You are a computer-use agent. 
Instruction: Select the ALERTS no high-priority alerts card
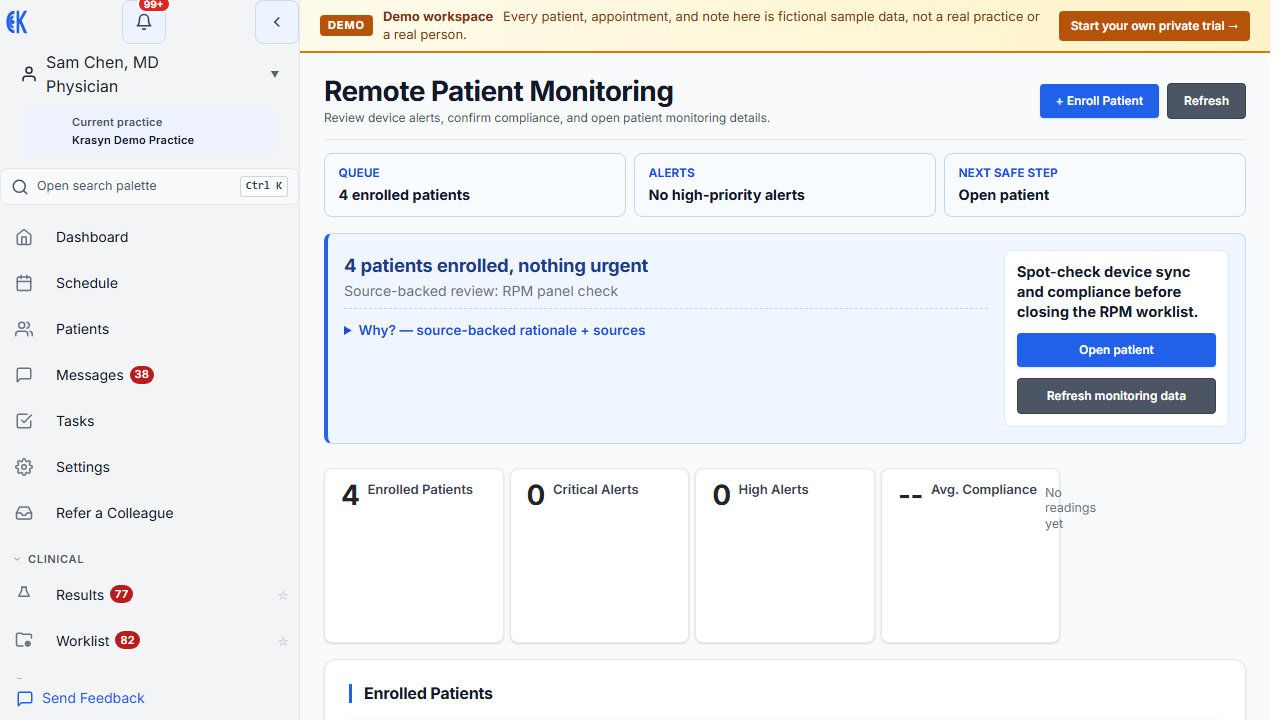point(785,185)
